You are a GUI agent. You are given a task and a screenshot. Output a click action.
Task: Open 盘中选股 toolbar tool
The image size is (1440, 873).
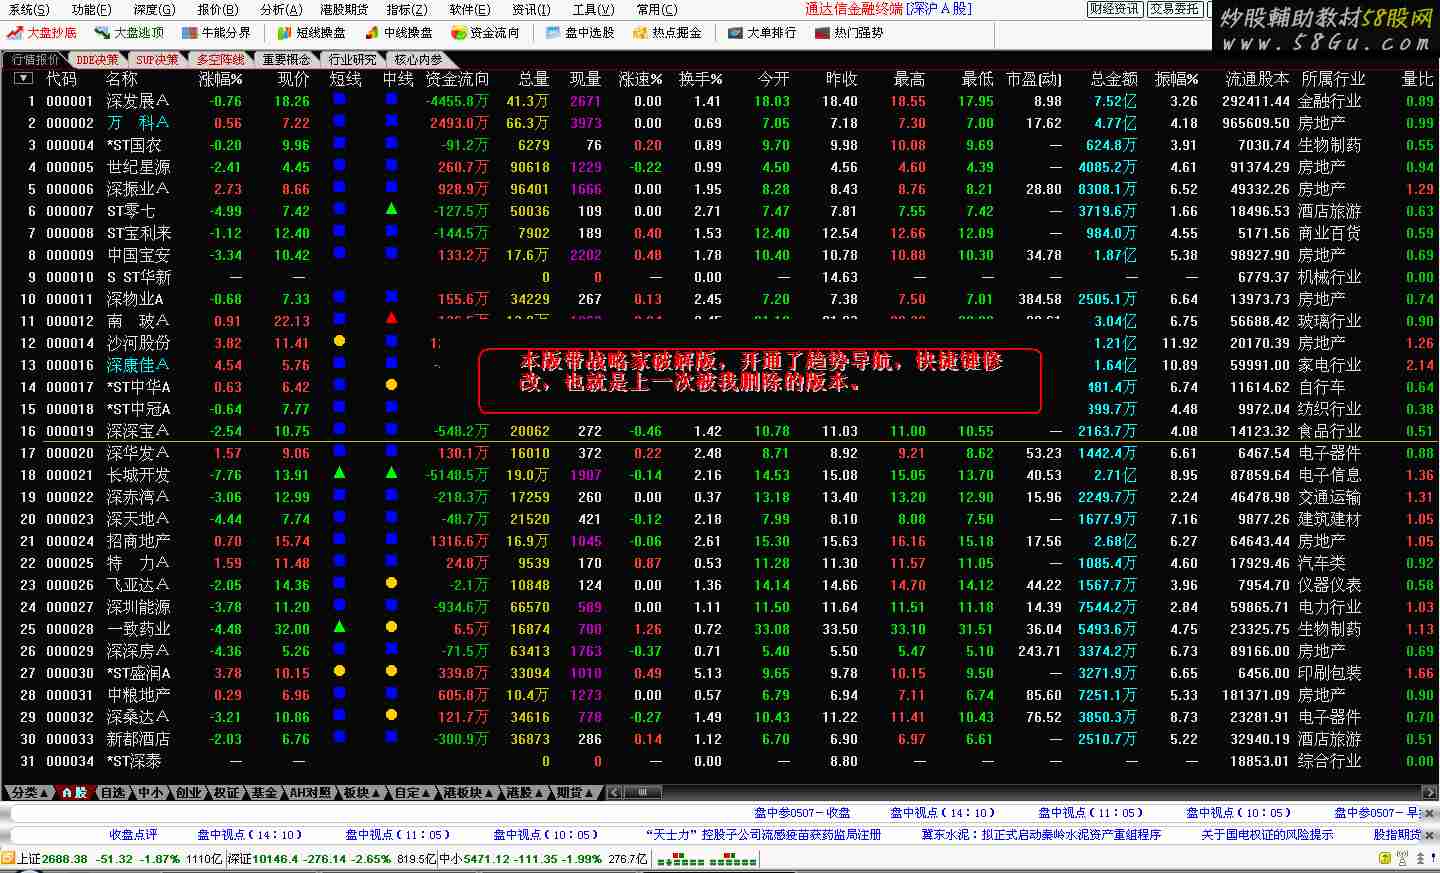pos(580,33)
